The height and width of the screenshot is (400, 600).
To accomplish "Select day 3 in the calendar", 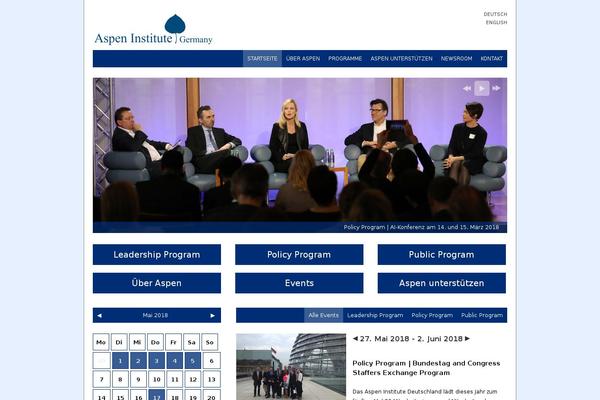I will [x=157, y=361].
